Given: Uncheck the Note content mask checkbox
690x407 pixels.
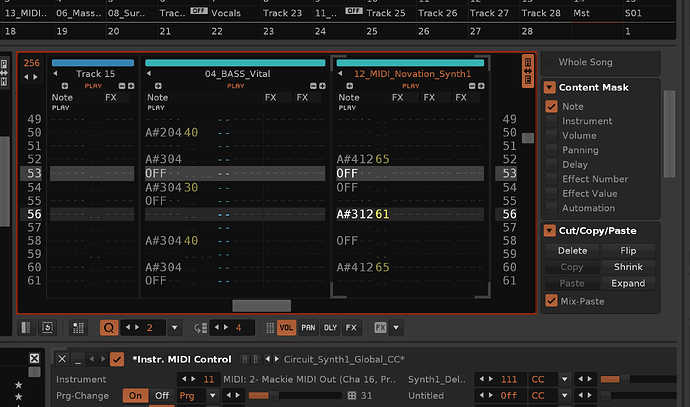Looking at the screenshot, I should pyautogui.click(x=551, y=106).
